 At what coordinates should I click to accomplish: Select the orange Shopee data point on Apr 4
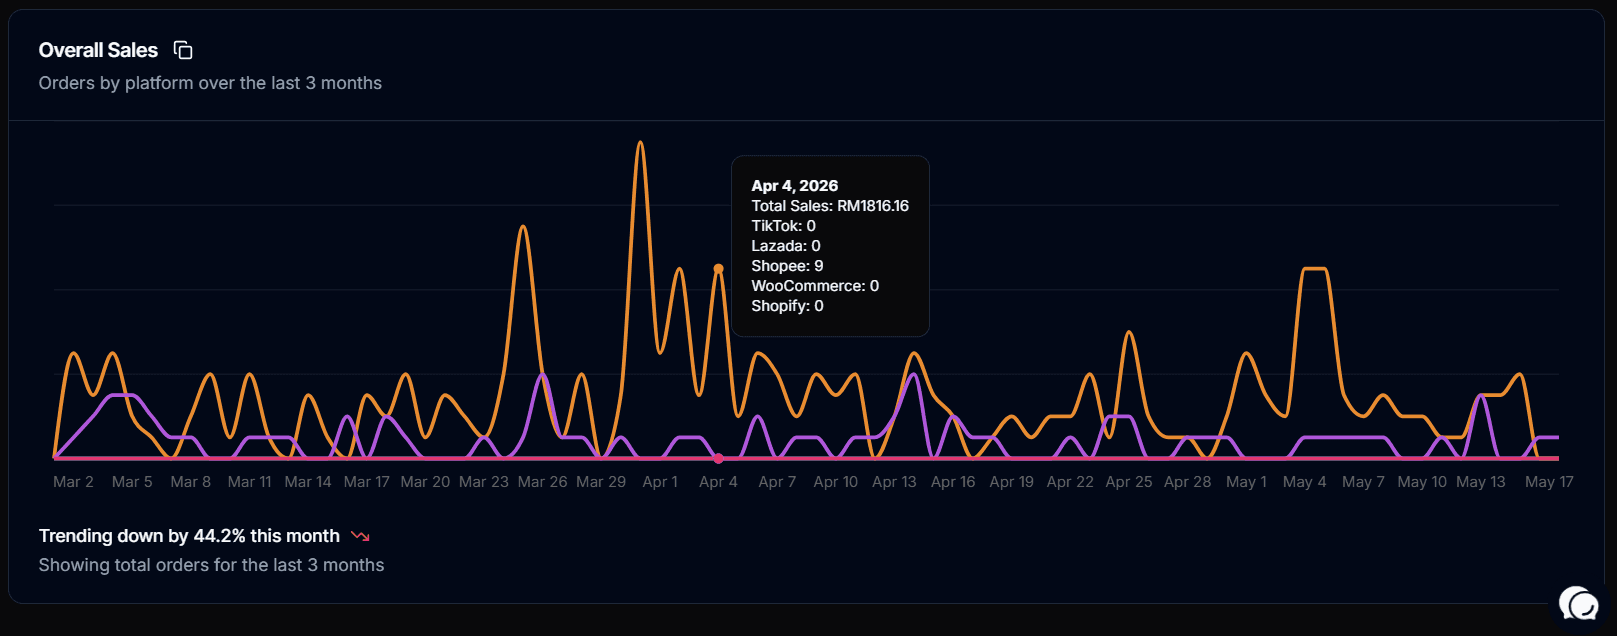click(718, 269)
